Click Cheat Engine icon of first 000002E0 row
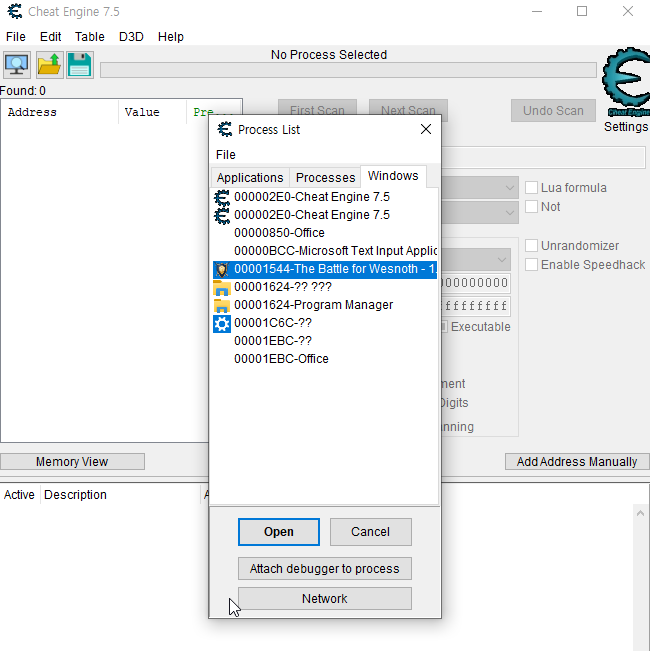650x651 pixels. (222, 198)
